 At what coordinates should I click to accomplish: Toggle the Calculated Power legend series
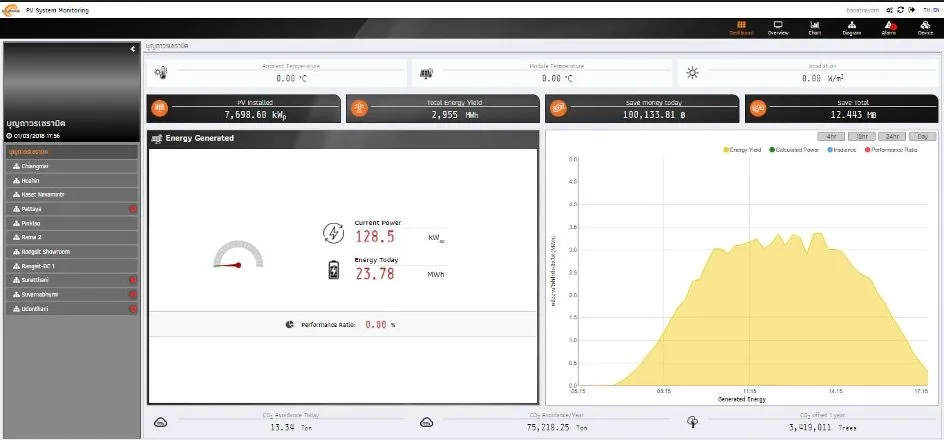794,150
